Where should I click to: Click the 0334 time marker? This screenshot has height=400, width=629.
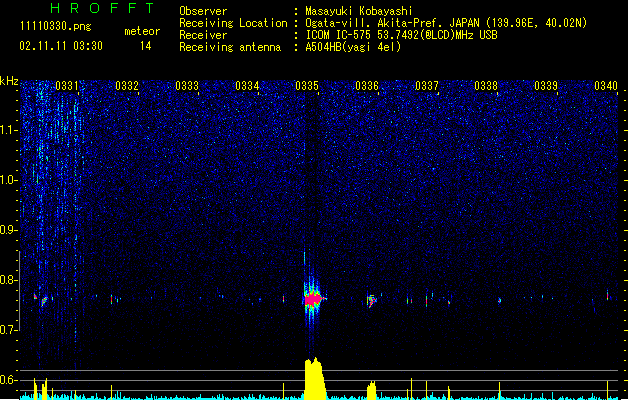point(247,86)
